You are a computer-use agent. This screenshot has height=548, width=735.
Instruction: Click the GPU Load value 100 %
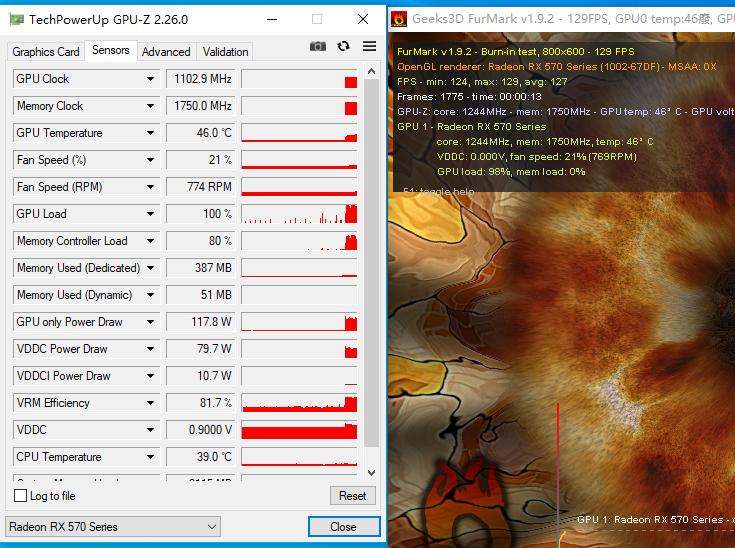tap(200, 214)
